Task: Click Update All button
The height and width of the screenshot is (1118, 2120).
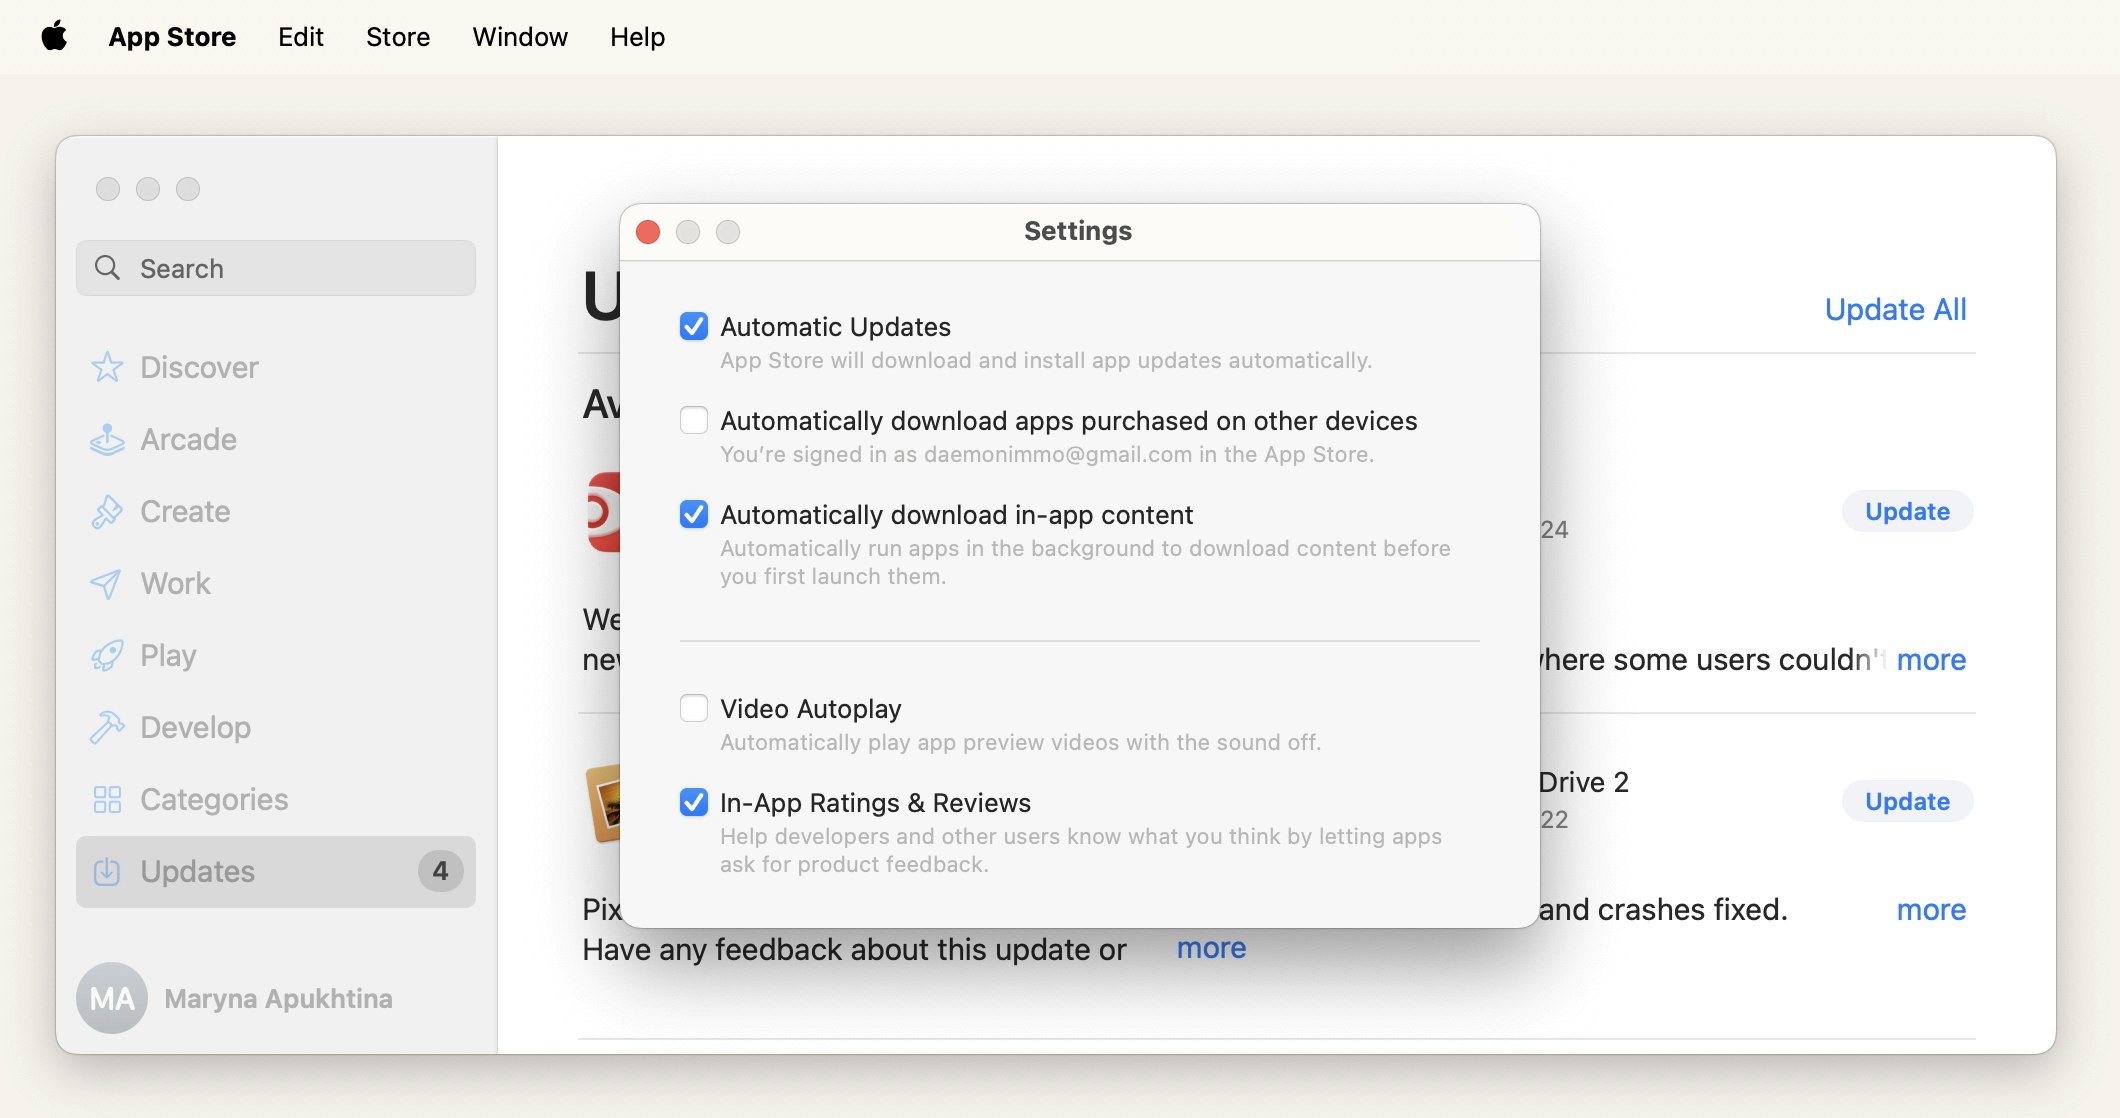Action: 1896,307
